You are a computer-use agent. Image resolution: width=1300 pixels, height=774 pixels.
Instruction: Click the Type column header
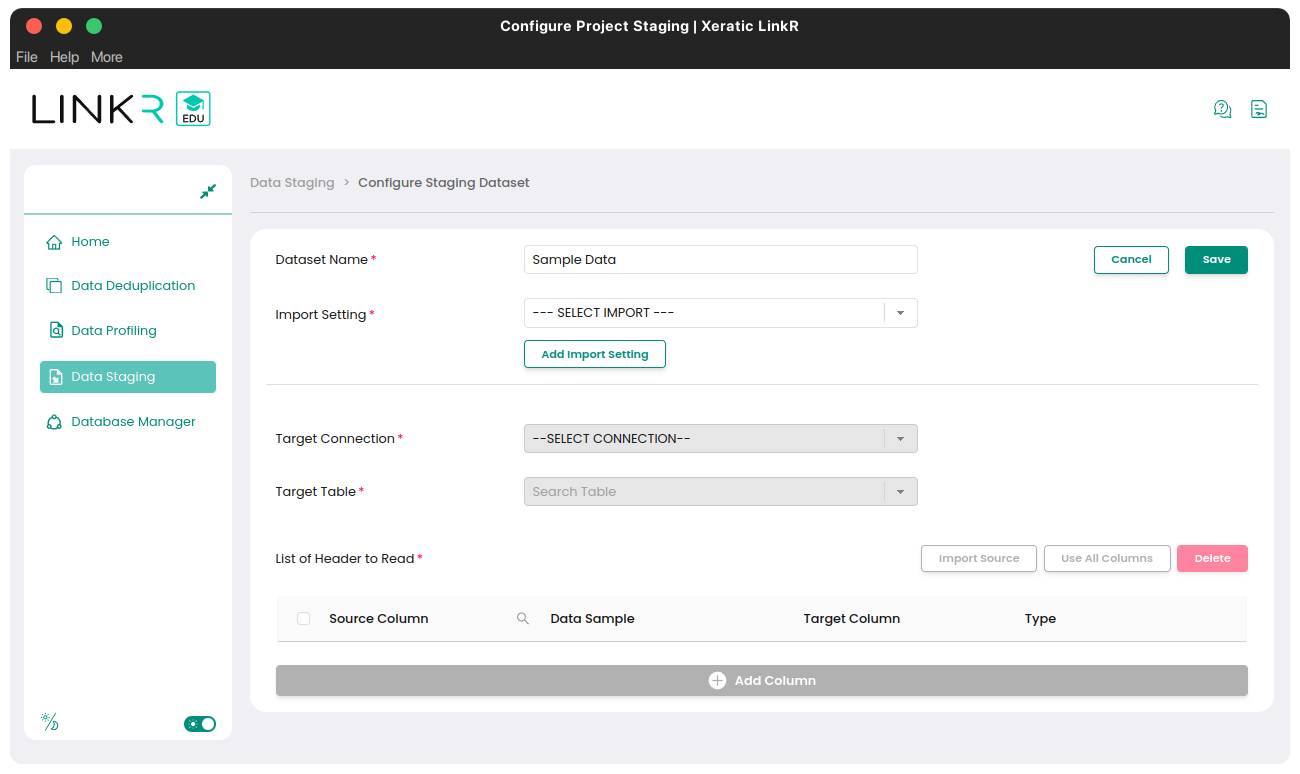pyautogui.click(x=1040, y=619)
